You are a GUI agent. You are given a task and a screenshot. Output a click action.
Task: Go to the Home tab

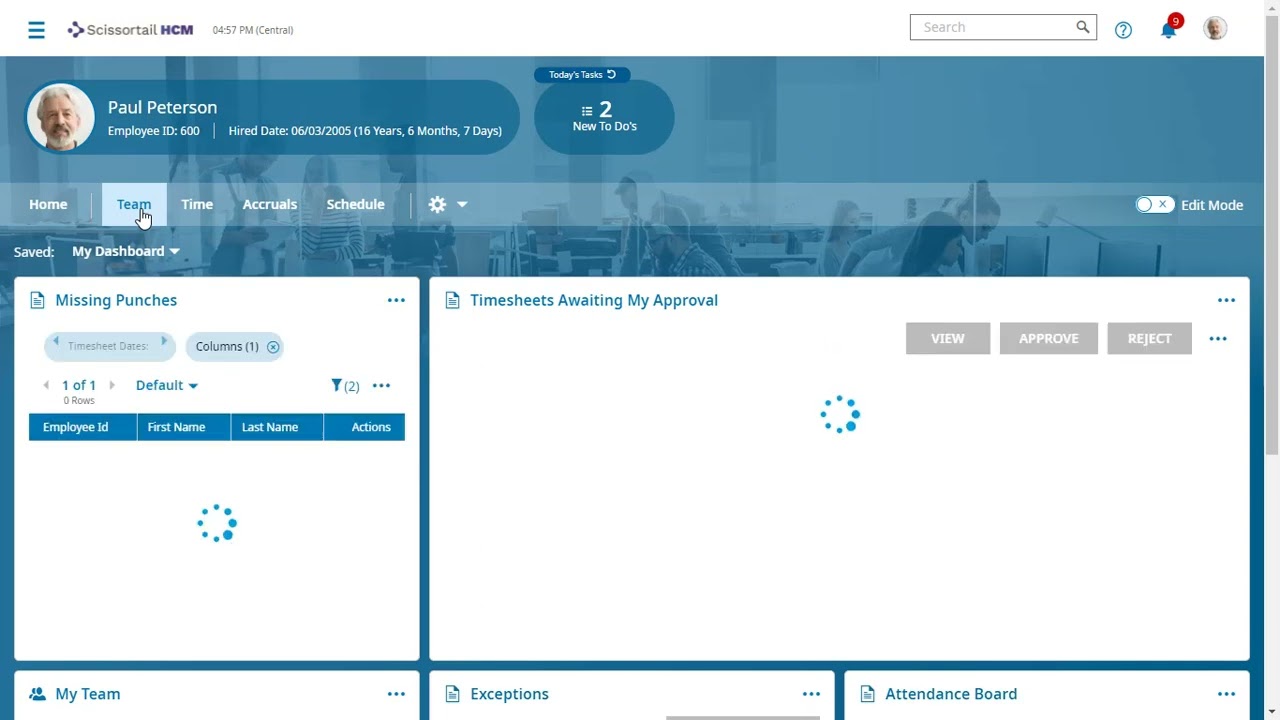coord(48,204)
